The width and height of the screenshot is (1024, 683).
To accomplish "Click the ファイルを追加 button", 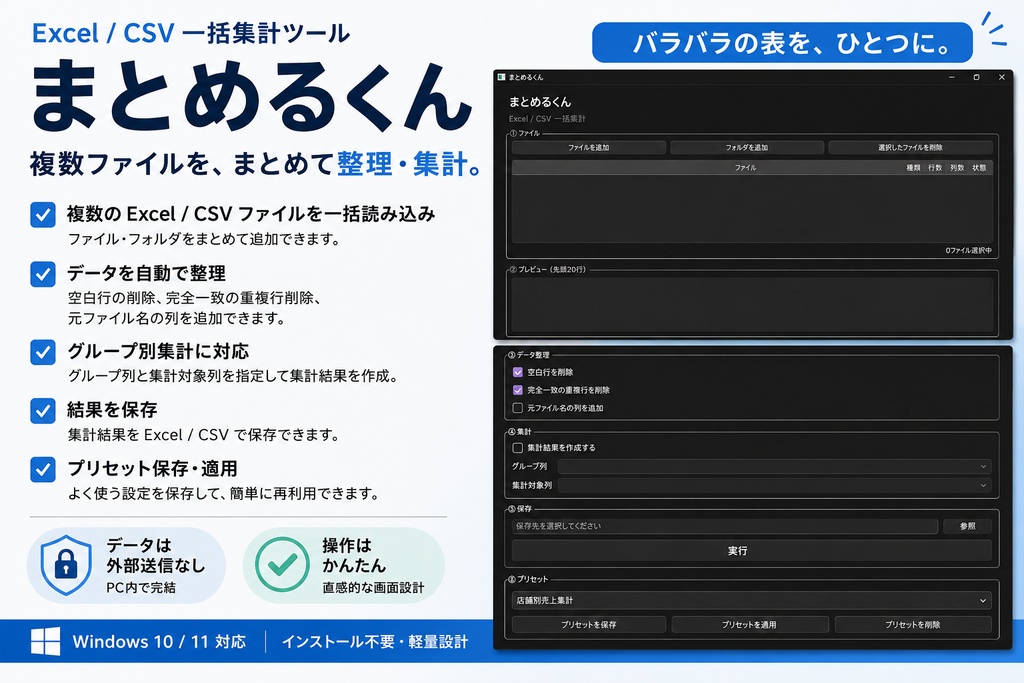I will tap(588, 148).
